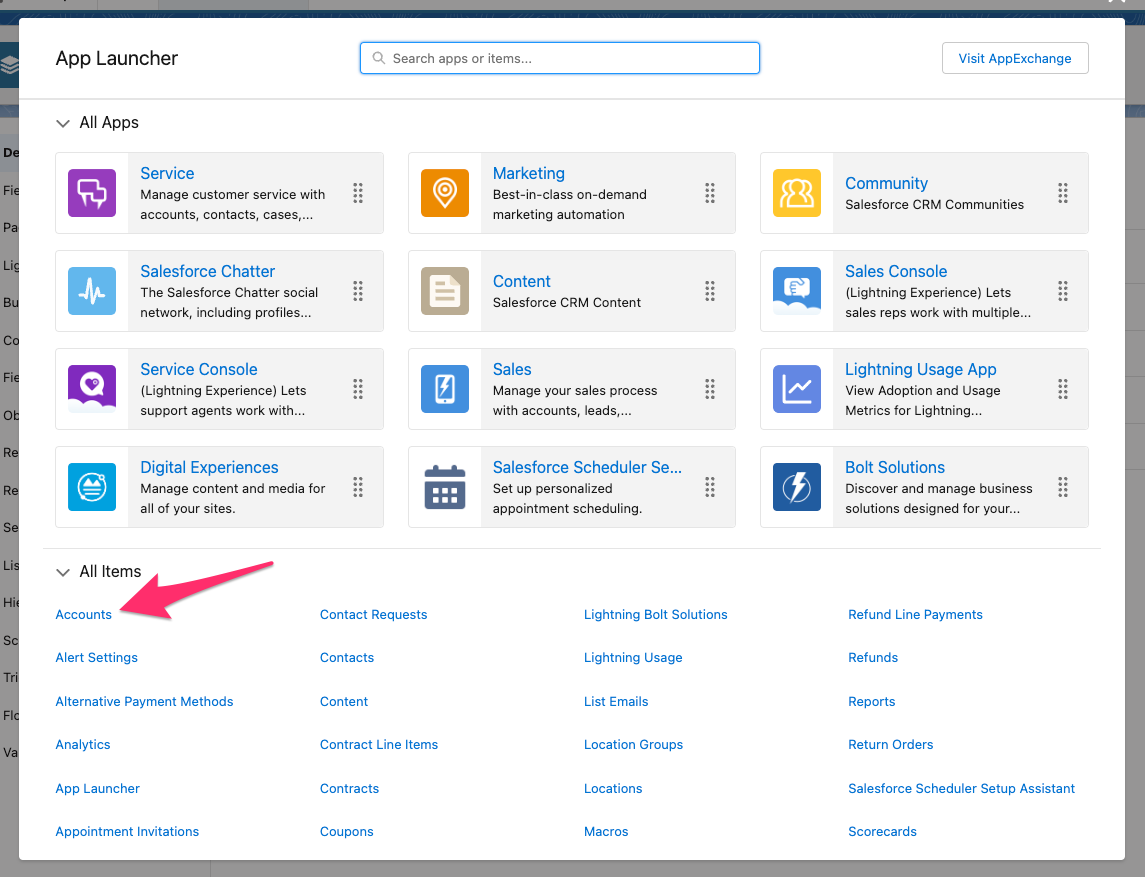Open the Service app title link
This screenshot has height=877, width=1145.
tap(167, 173)
